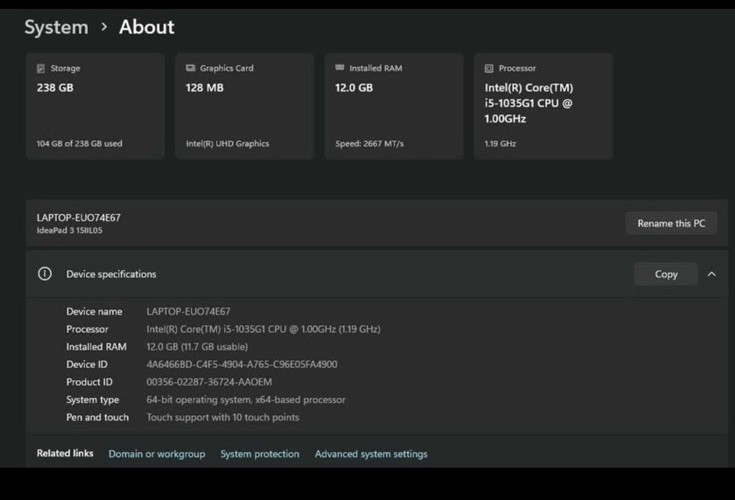Image resolution: width=735 pixels, height=500 pixels.
Task: Open Advanced system settings link
Action: pyautogui.click(x=371, y=454)
